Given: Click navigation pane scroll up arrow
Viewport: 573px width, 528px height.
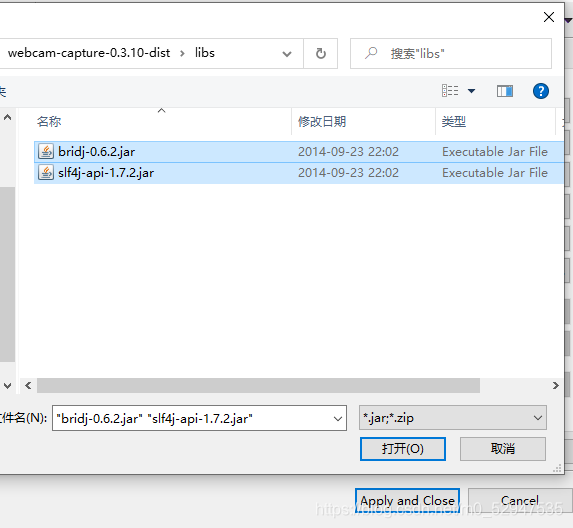Looking at the screenshot, I should click(7, 118).
